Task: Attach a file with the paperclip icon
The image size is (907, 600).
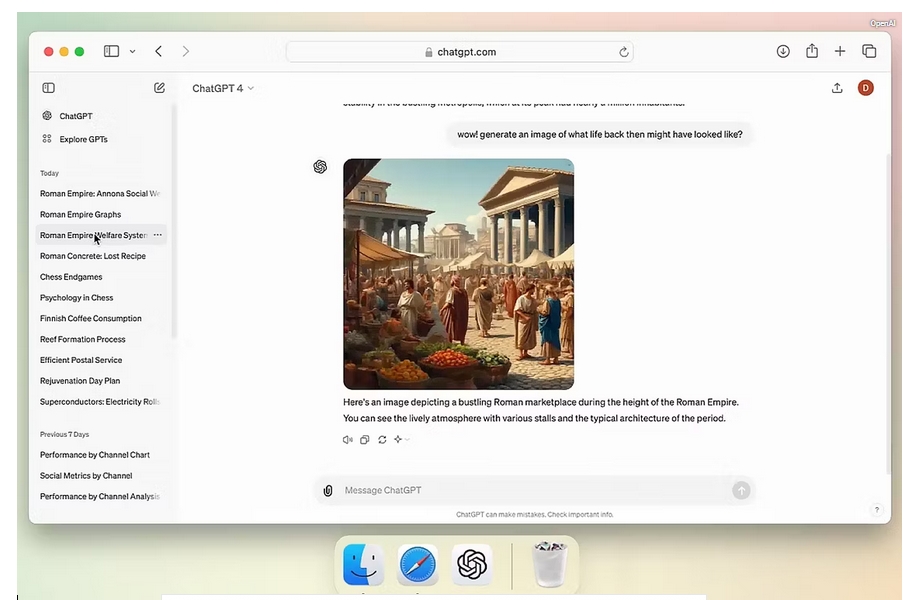Action: pos(328,491)
